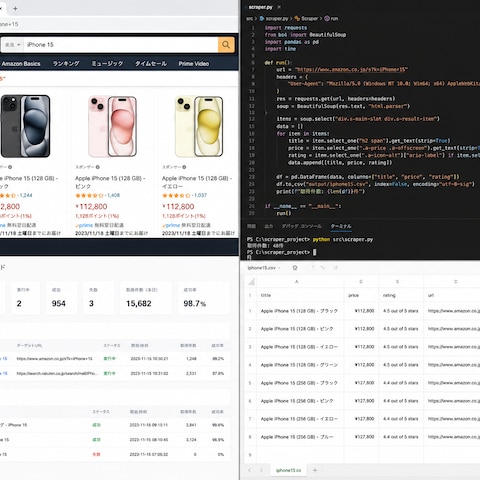Select the iphone15 sheet tab at bottom

(288, 470)
